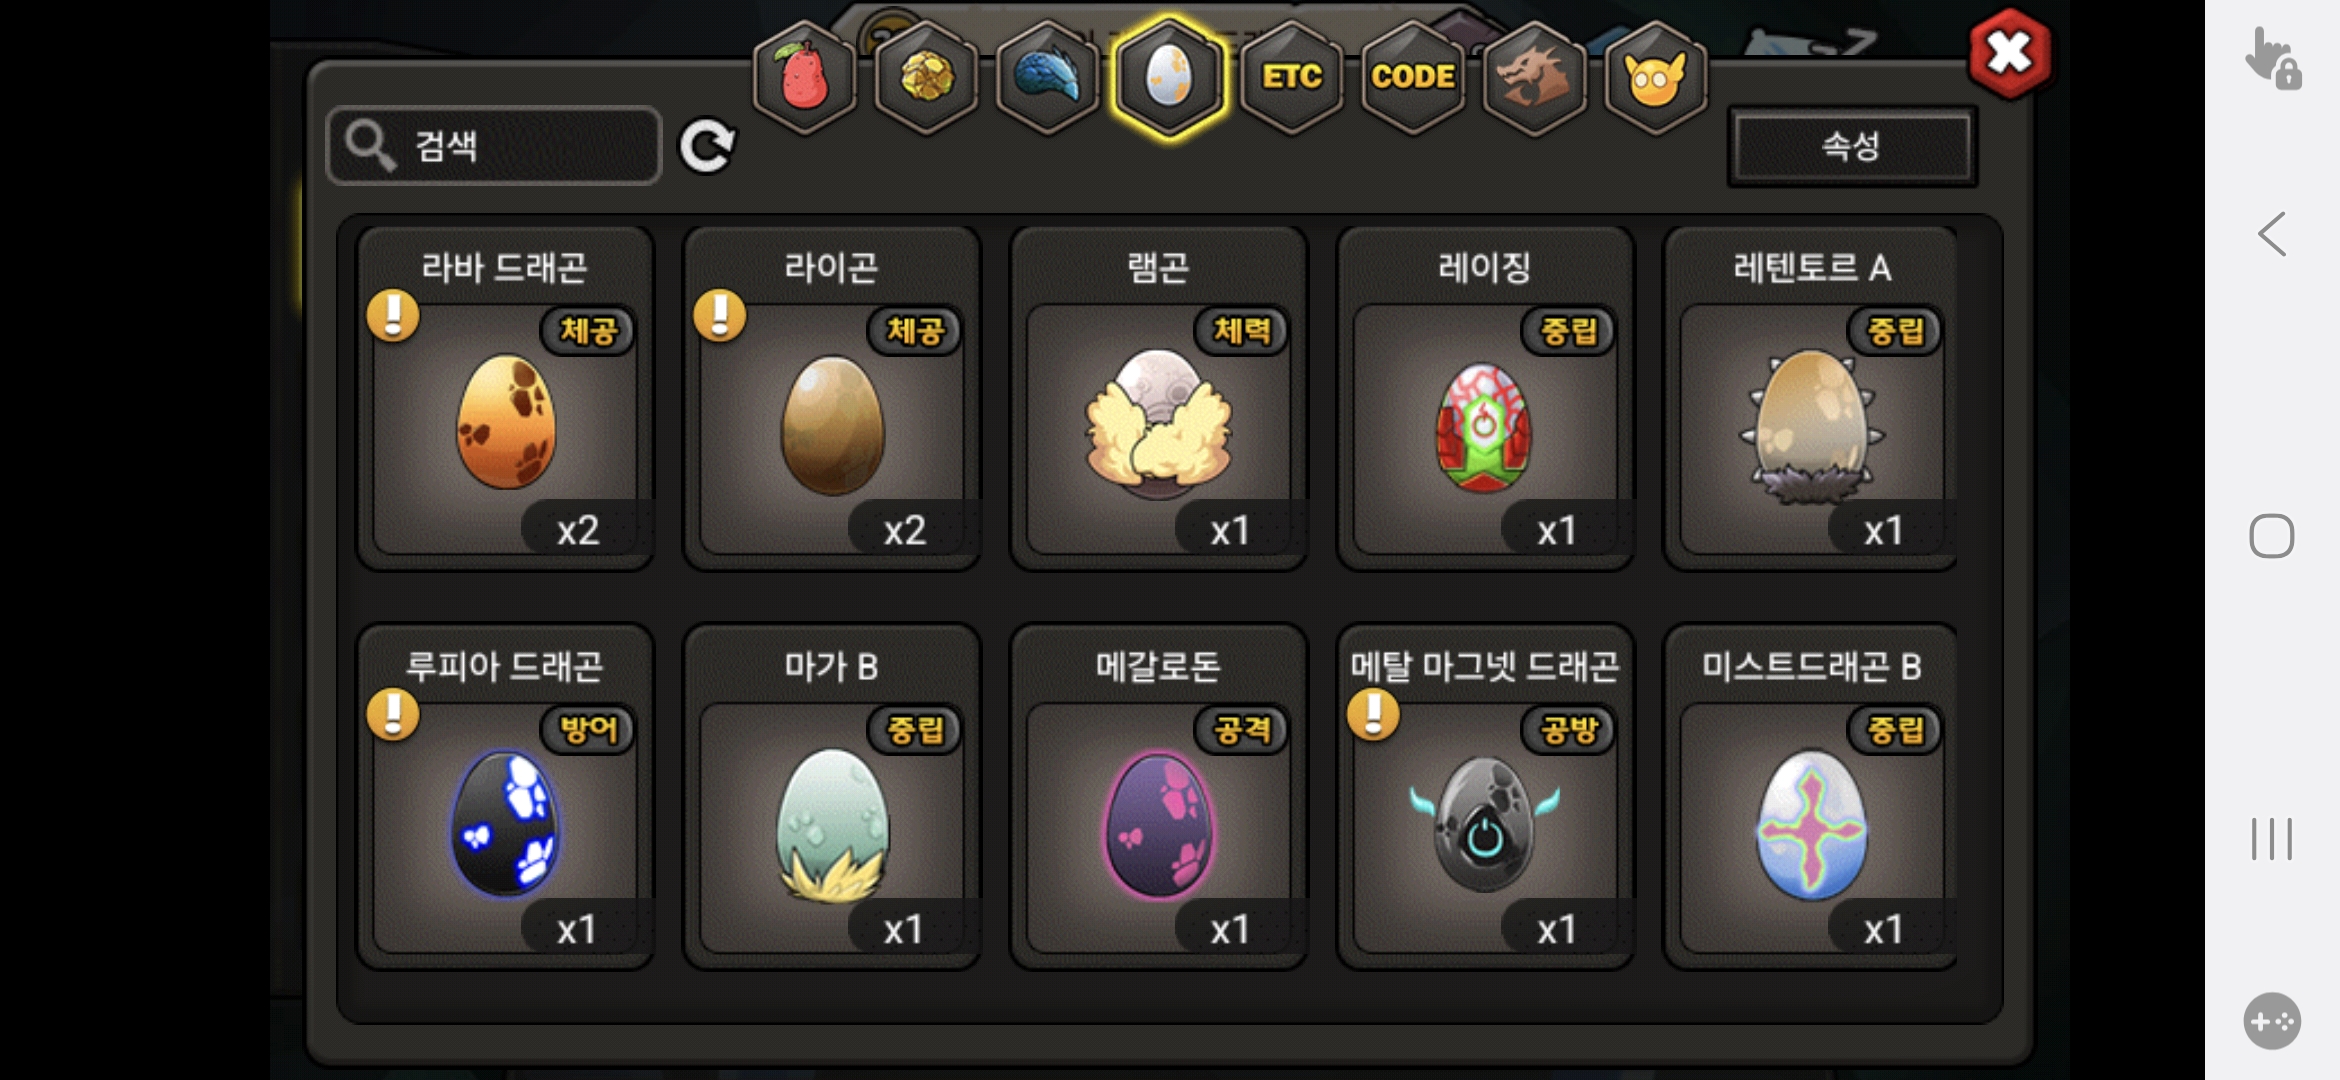Pick the 미스트드래곤 B egg

click(1810, 797)
